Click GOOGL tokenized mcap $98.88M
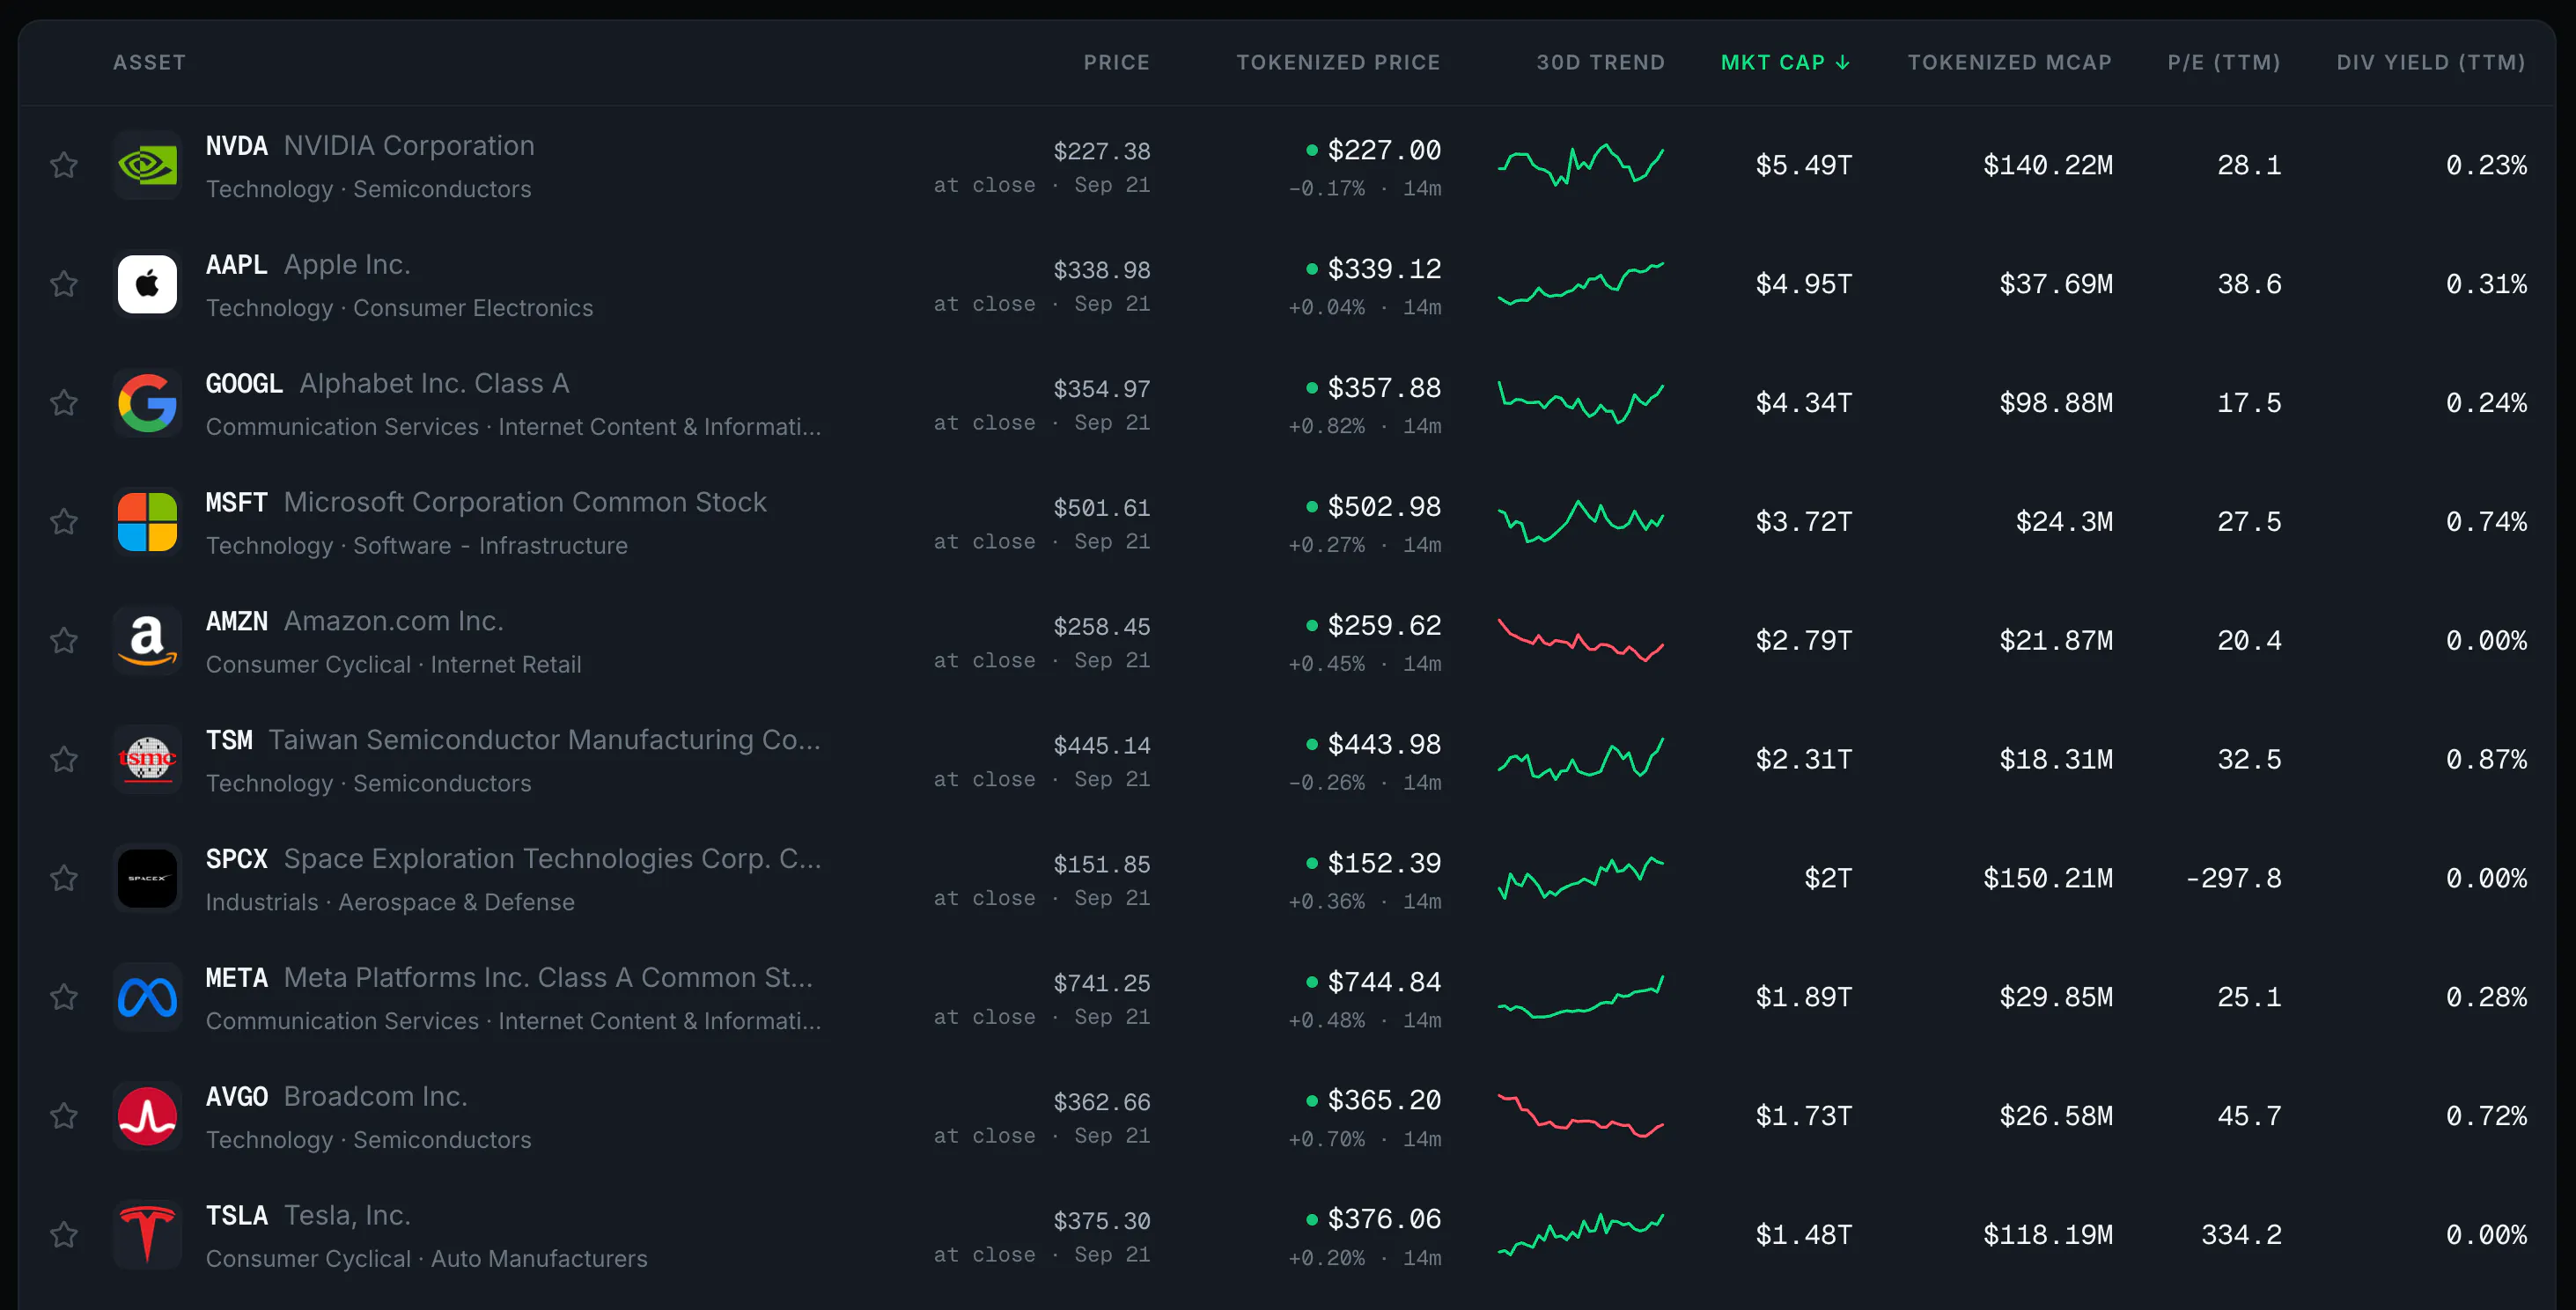The height and width of the screenshot is (1310, 2576). [2055, 404]
